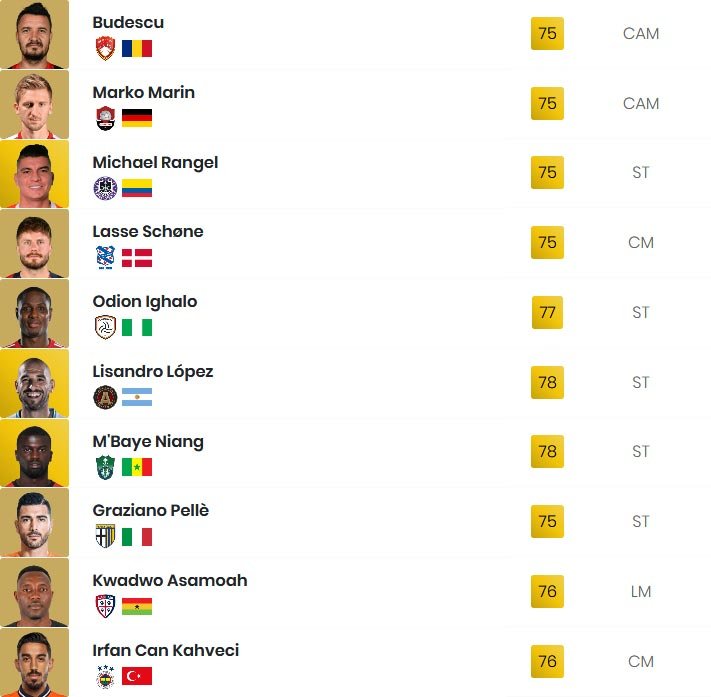Click Michael Rangel's player photo thumbnail

(34, 174)
